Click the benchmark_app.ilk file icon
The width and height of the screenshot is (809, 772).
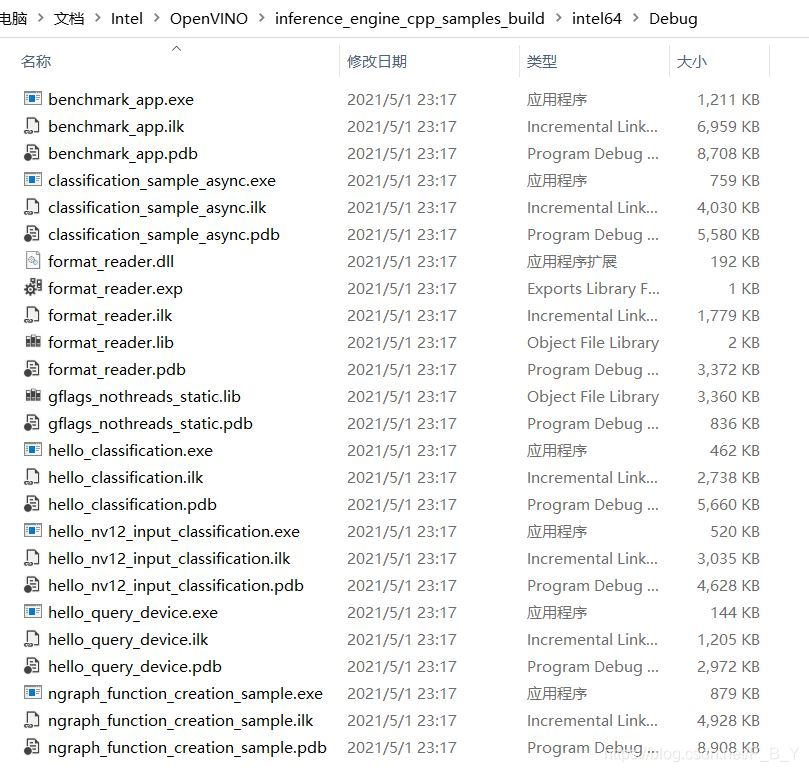tap(33, 125)
